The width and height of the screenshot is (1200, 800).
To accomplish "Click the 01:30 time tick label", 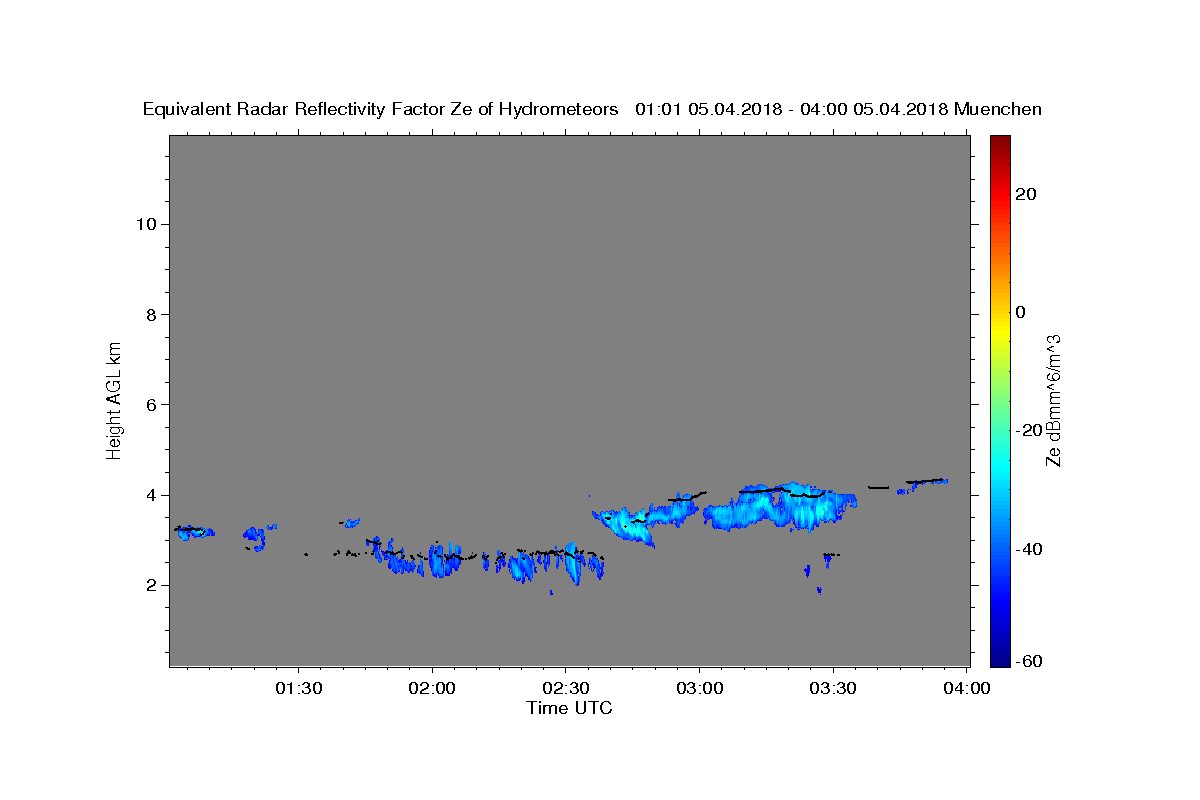I will tap(298, 688).
